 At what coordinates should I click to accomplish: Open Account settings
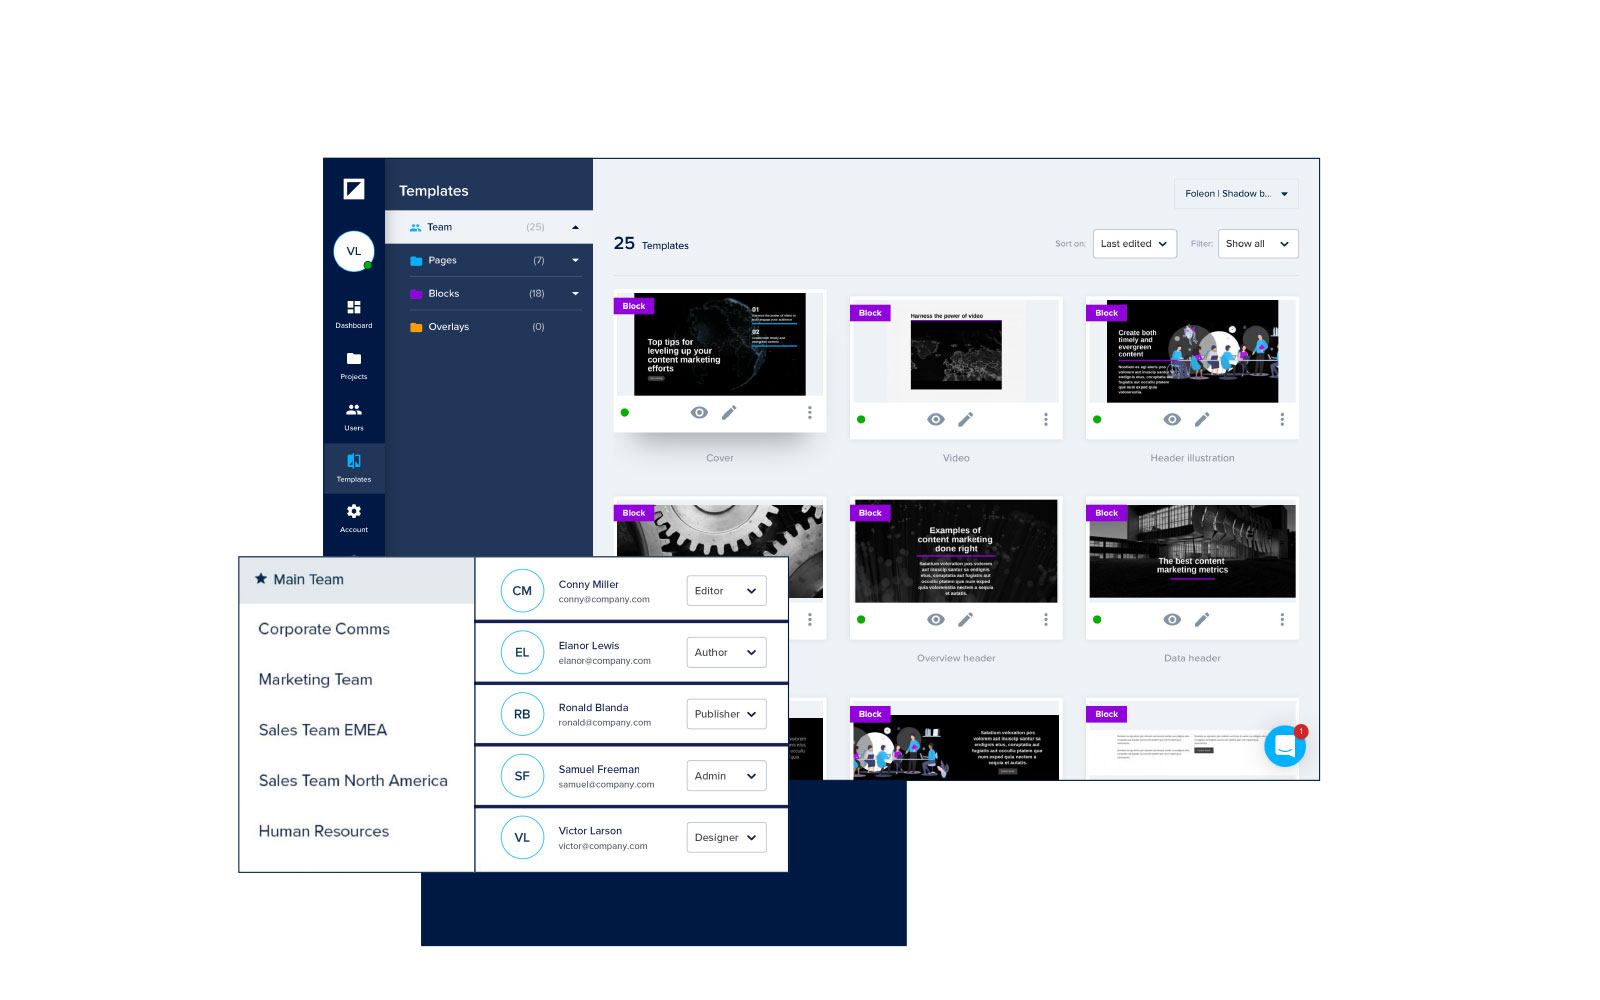pos(354,518)
